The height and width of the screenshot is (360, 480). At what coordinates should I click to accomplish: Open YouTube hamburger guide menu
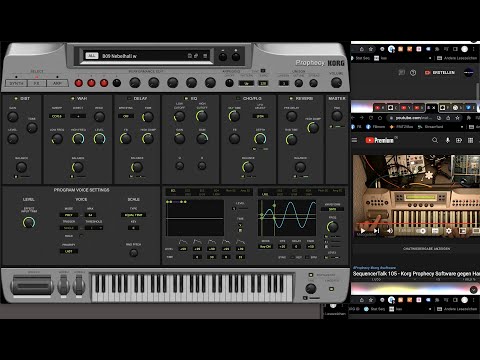pyautogui.click(x=354, y=140)
